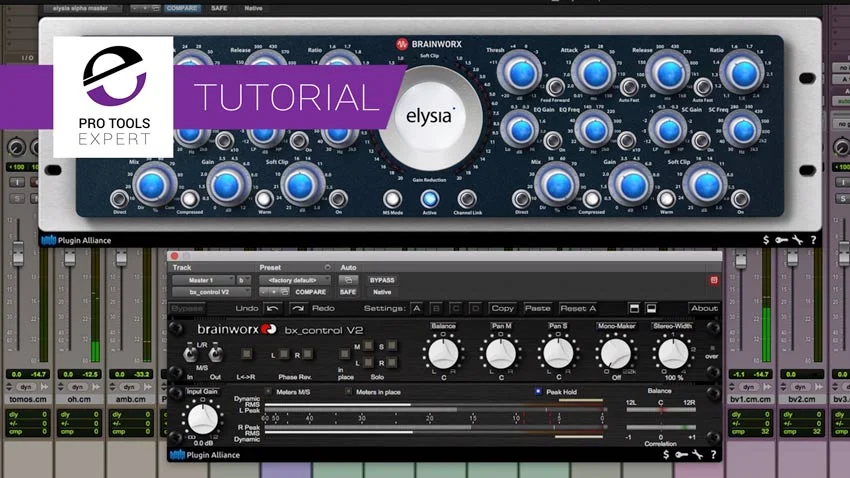Image resolution: width=850 pixels, height=478 pixels.
Task: Click the question mark icon in elysia footer
Action: 813,240
